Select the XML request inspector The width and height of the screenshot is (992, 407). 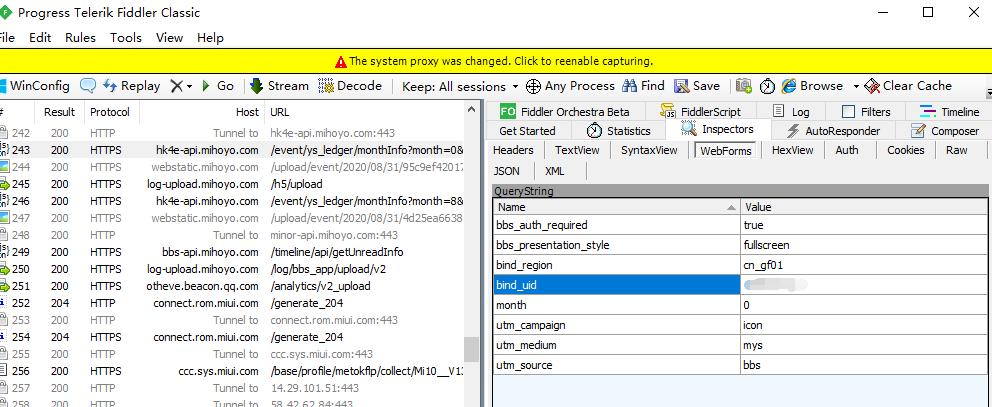554,171
